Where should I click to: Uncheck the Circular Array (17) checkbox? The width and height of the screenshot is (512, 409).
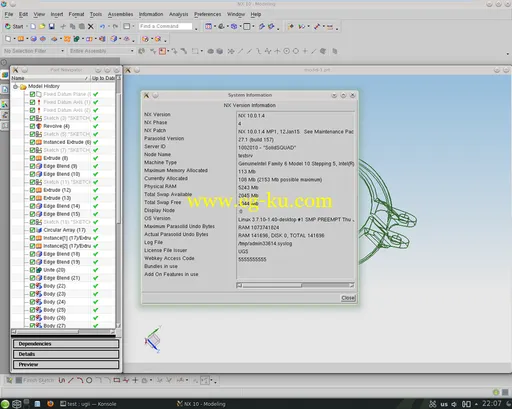(x=32, y=230)
